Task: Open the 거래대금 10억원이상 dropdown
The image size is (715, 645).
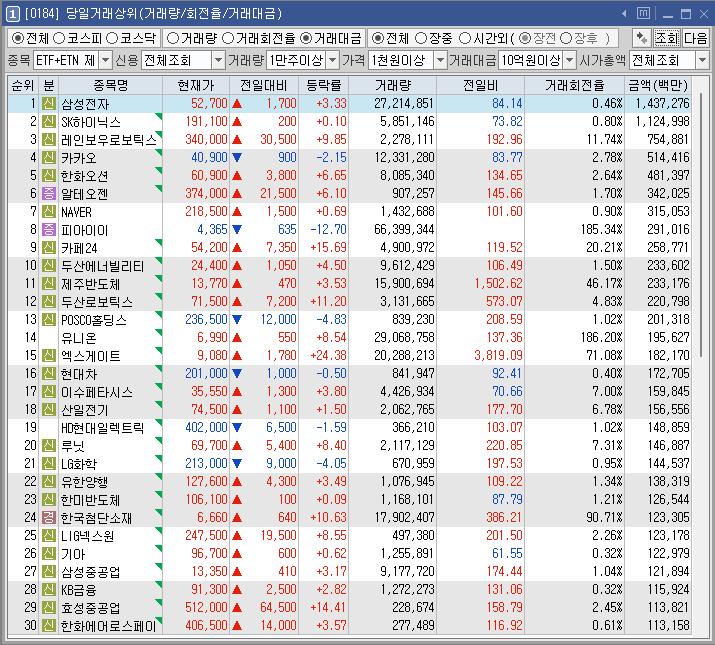Action: pyautogui.click(x=570, y=60)
